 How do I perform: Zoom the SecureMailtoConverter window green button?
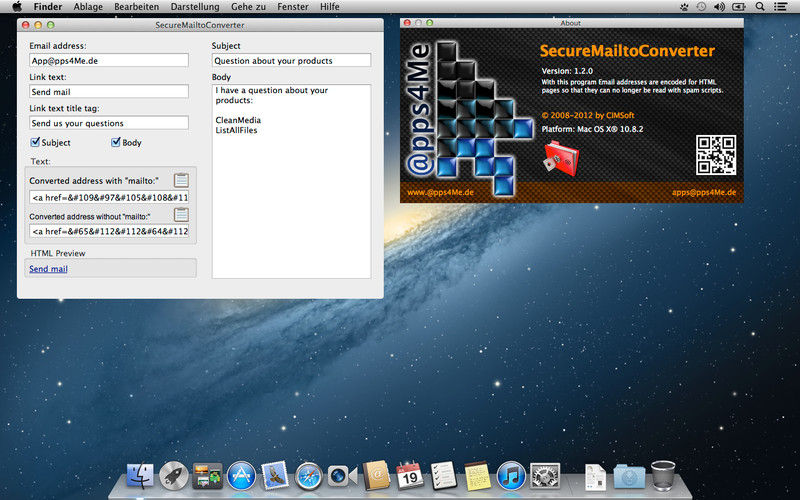coord(51,24)
